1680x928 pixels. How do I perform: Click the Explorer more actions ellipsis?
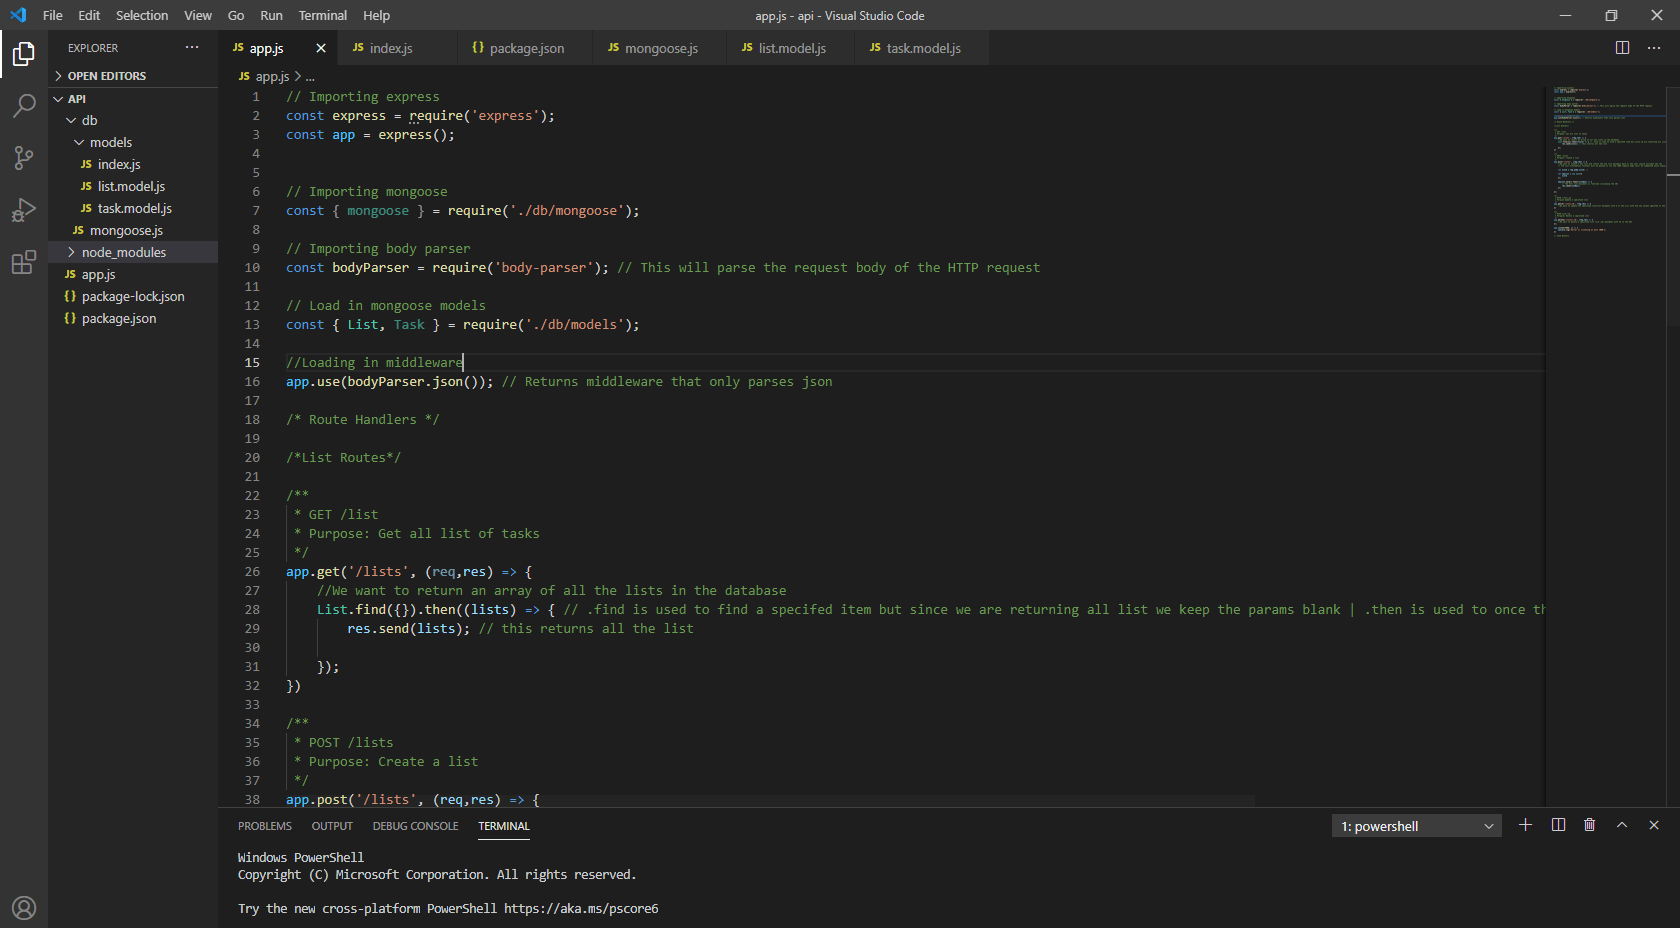pos(192,48)
